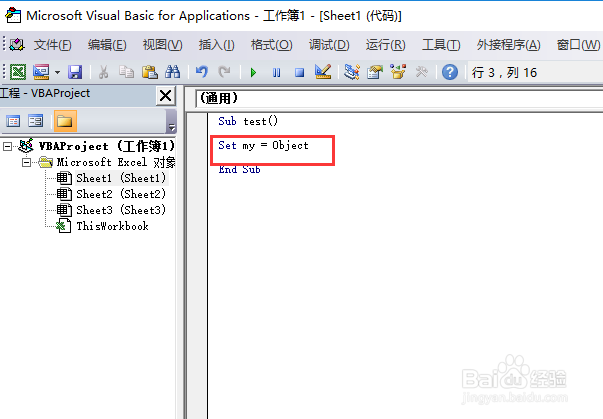This screenshot has width=603, height=419.
Task: Click the Toolbox wrench icon
Action: (x=421, y=72)
